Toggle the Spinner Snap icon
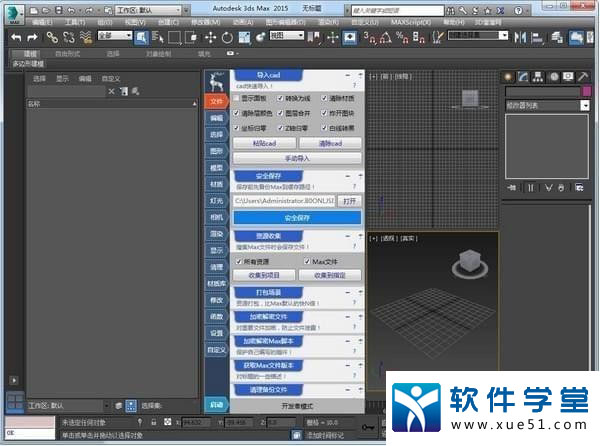This screenshot has height=446, width=600. (x=419, y=37)
